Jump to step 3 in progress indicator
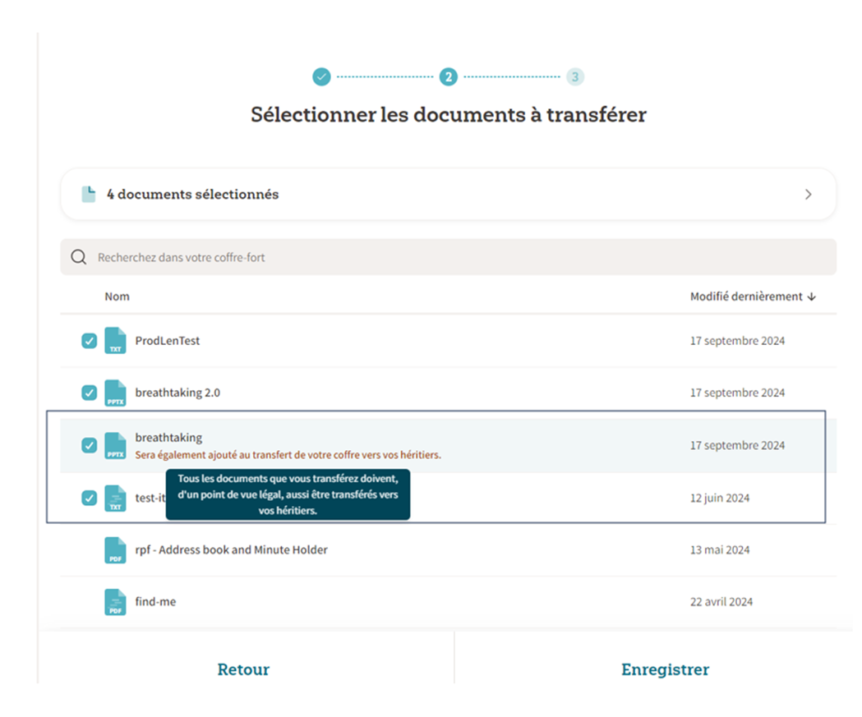This screenshot has height=717, width=862. pyautogui.click(x=575, y=76)
